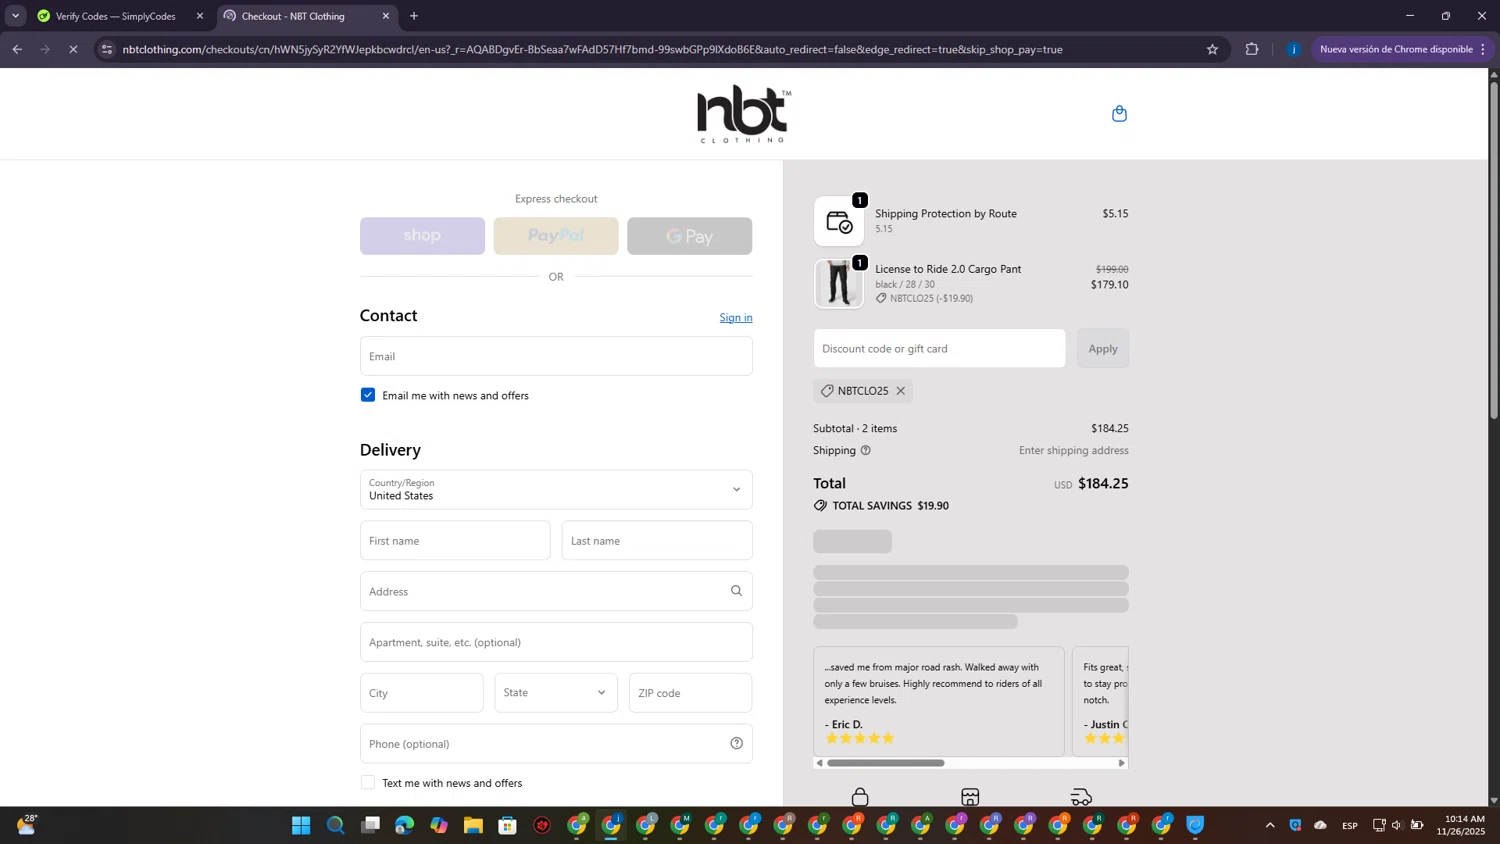1500x844 pixels.
Task: Open a new browser tab
Action: click(x=414, y=16)
